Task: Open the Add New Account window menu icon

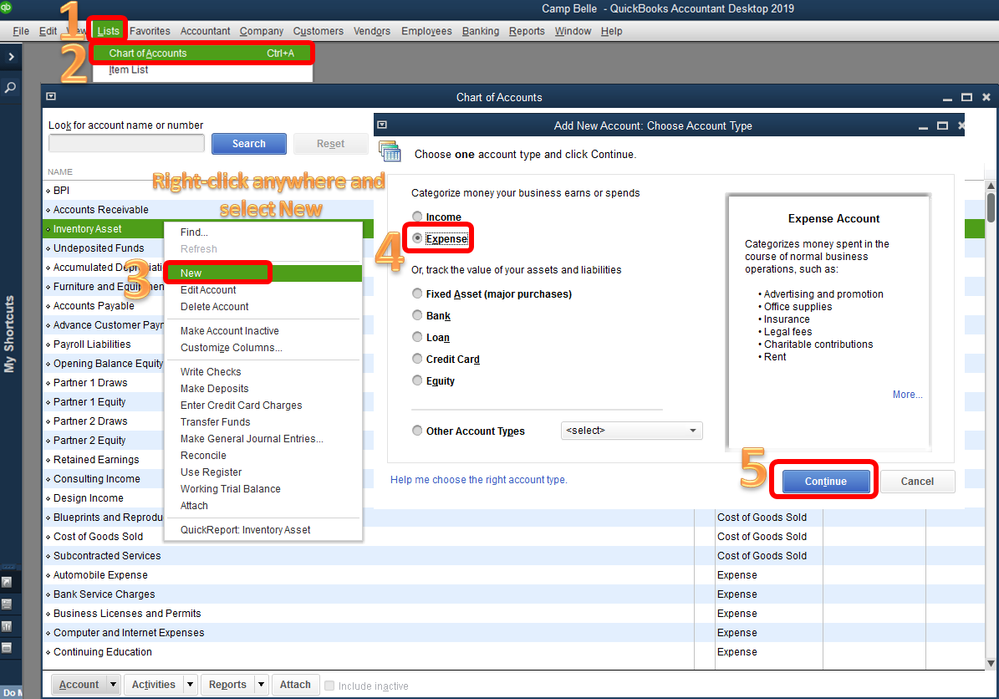Action: pyautogui.click(x=382, y=125)
